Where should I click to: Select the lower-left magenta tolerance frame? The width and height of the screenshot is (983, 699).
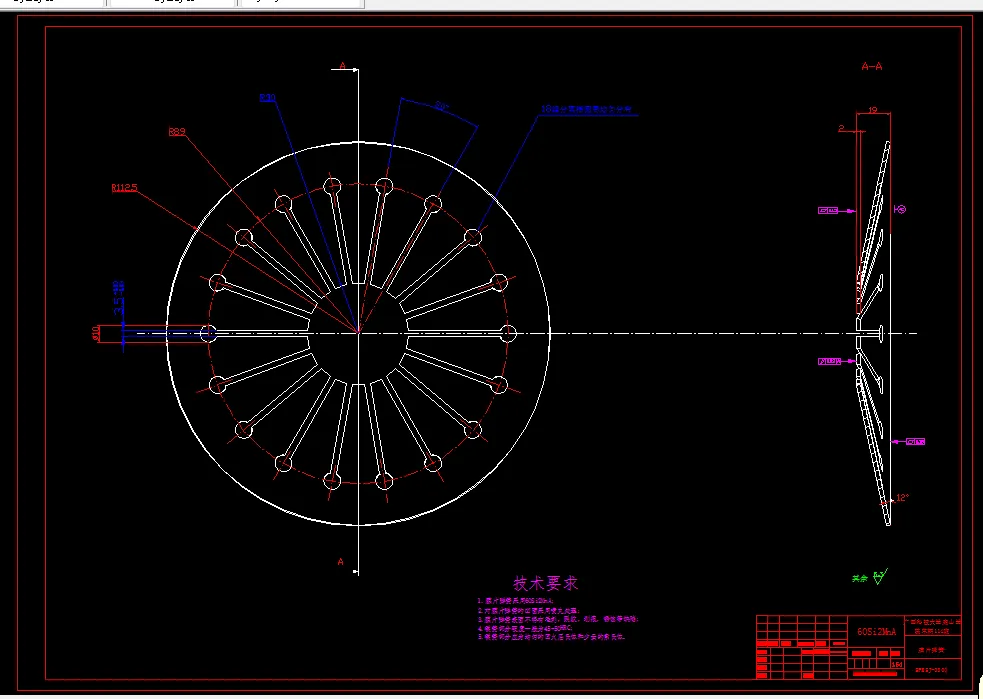[x=829, y=361]
